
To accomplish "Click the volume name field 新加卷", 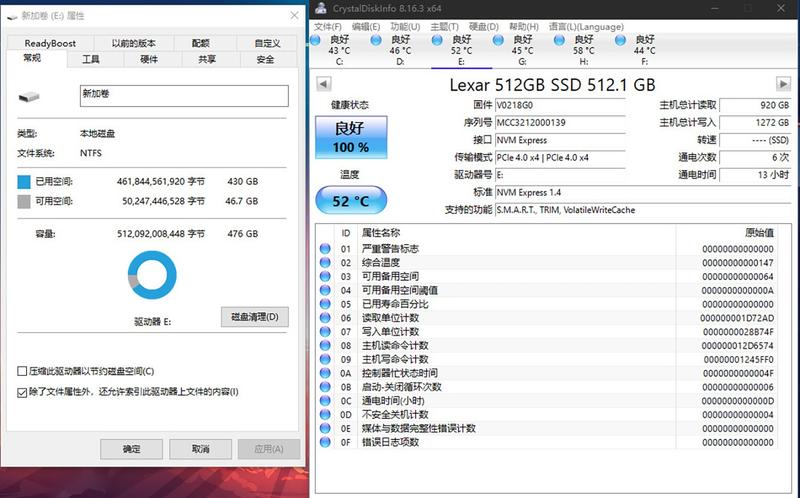I will click(x=184, y=96).
